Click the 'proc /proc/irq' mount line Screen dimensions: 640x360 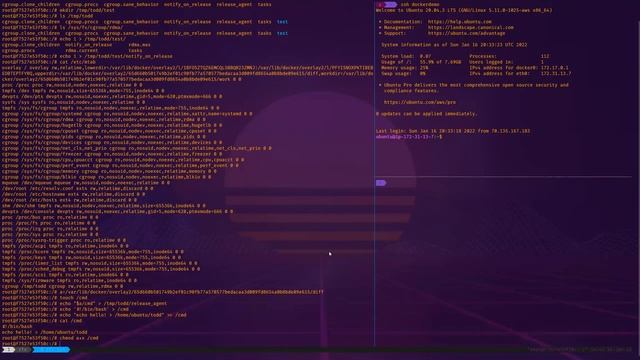point(50,229)
